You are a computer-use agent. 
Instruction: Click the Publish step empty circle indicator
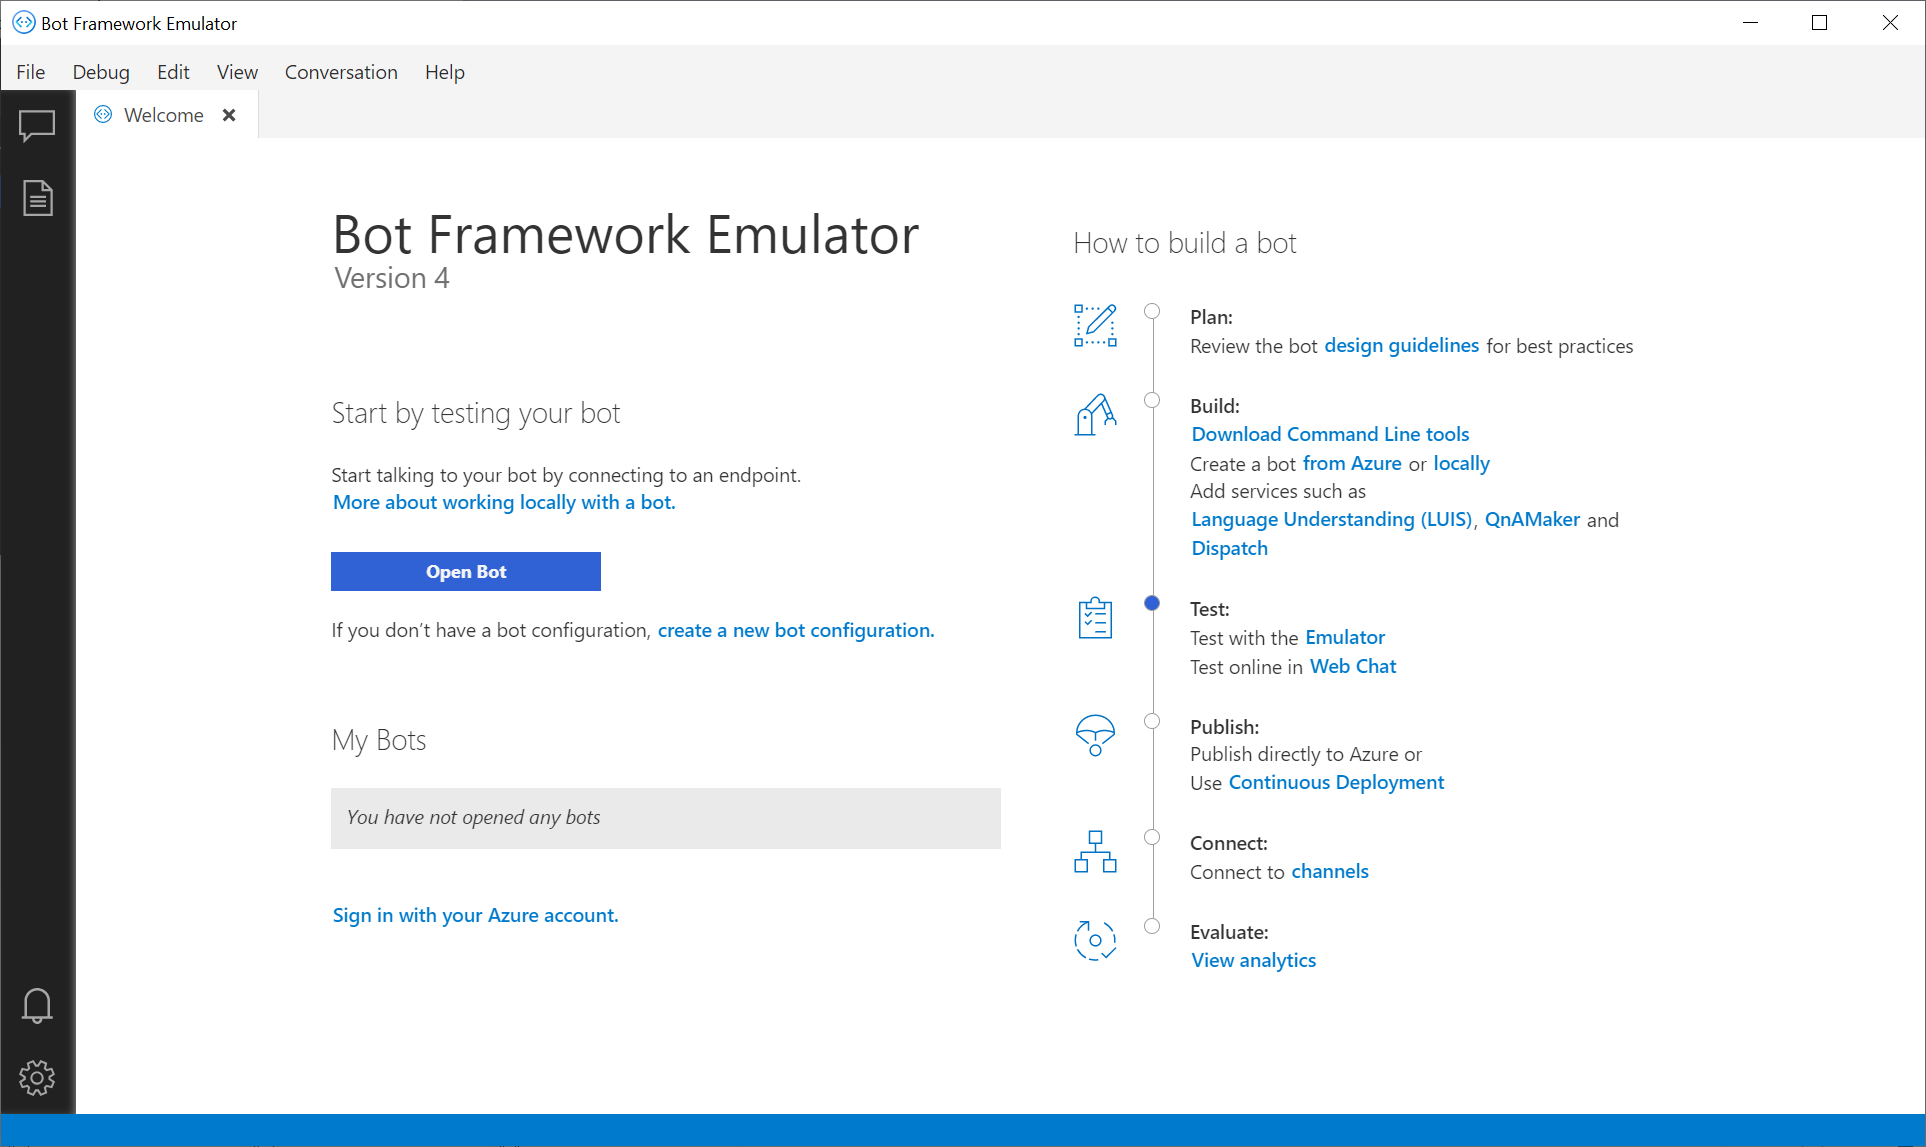[x=1152, y=721]
